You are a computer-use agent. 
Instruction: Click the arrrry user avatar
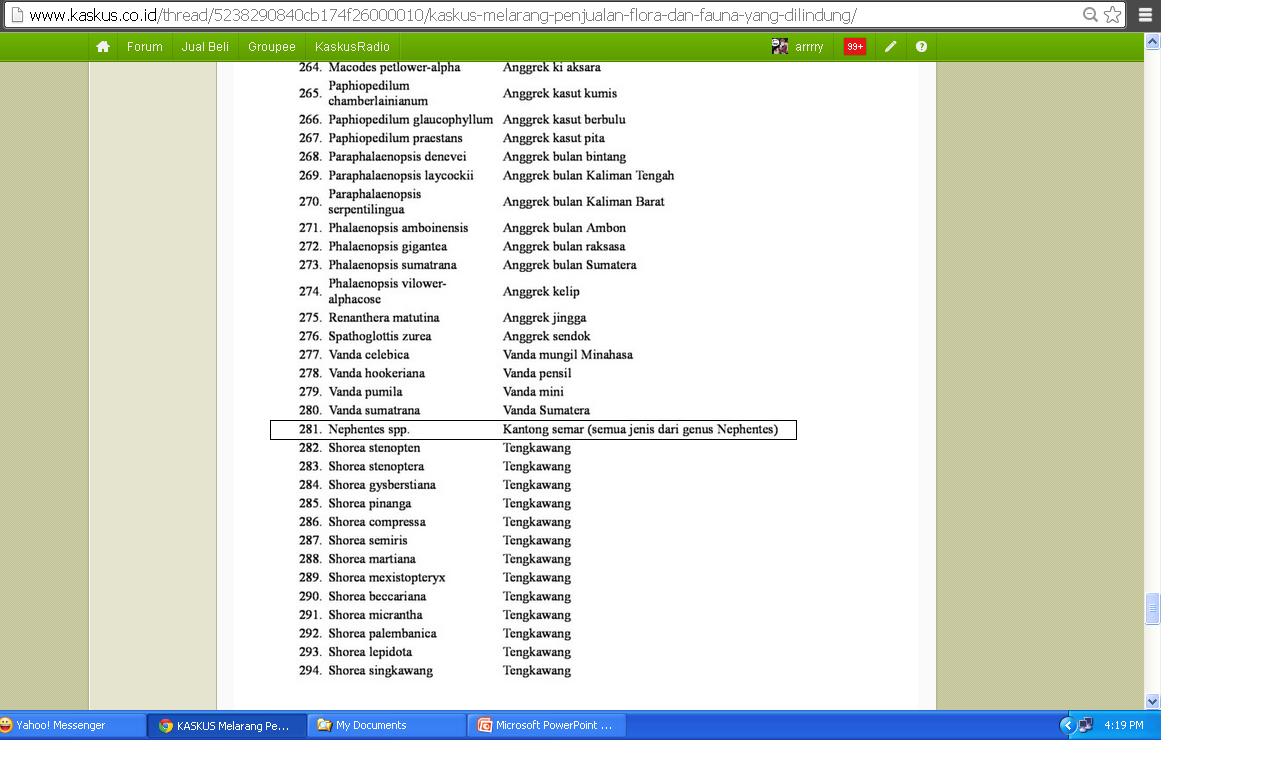[780, 47]
